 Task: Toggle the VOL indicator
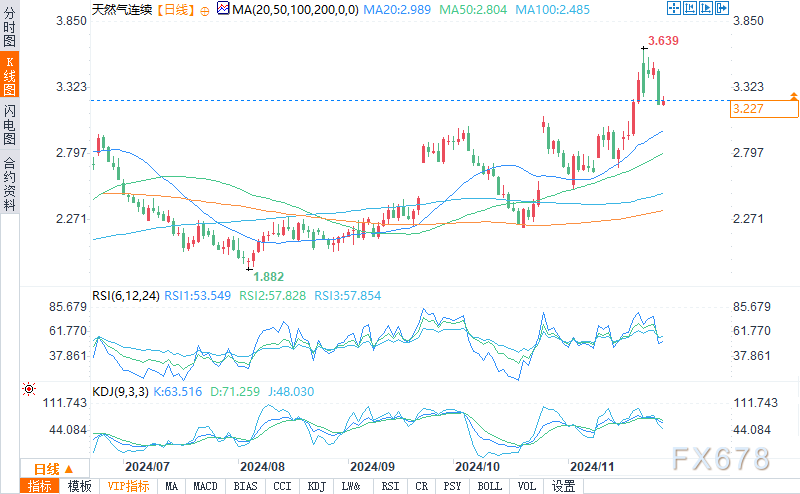tap(527, 486)
